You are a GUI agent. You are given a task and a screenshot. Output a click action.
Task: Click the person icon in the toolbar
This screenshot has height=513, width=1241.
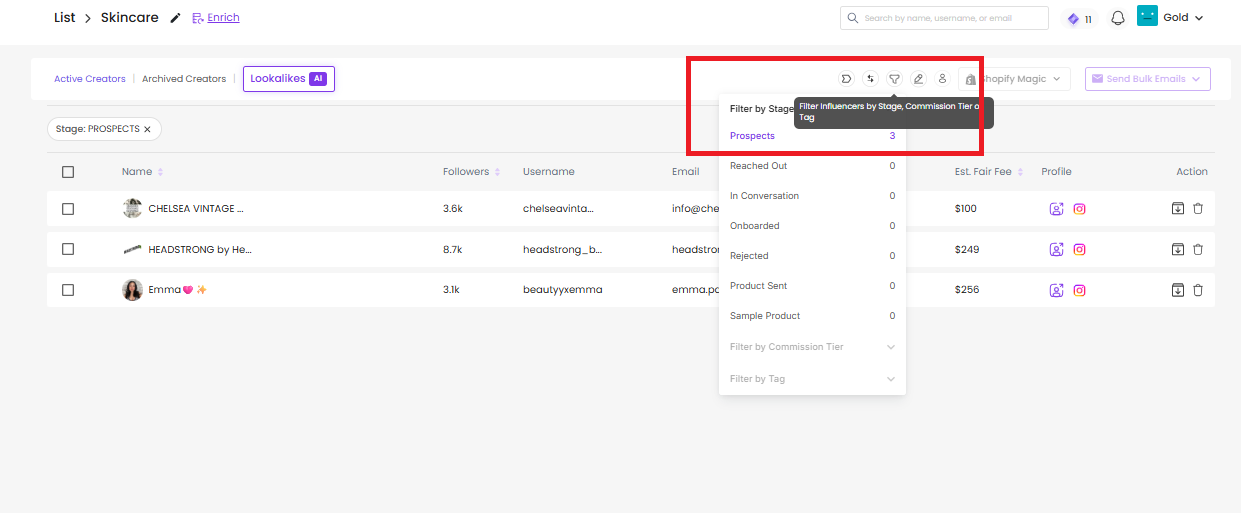[x=942, y=79]
